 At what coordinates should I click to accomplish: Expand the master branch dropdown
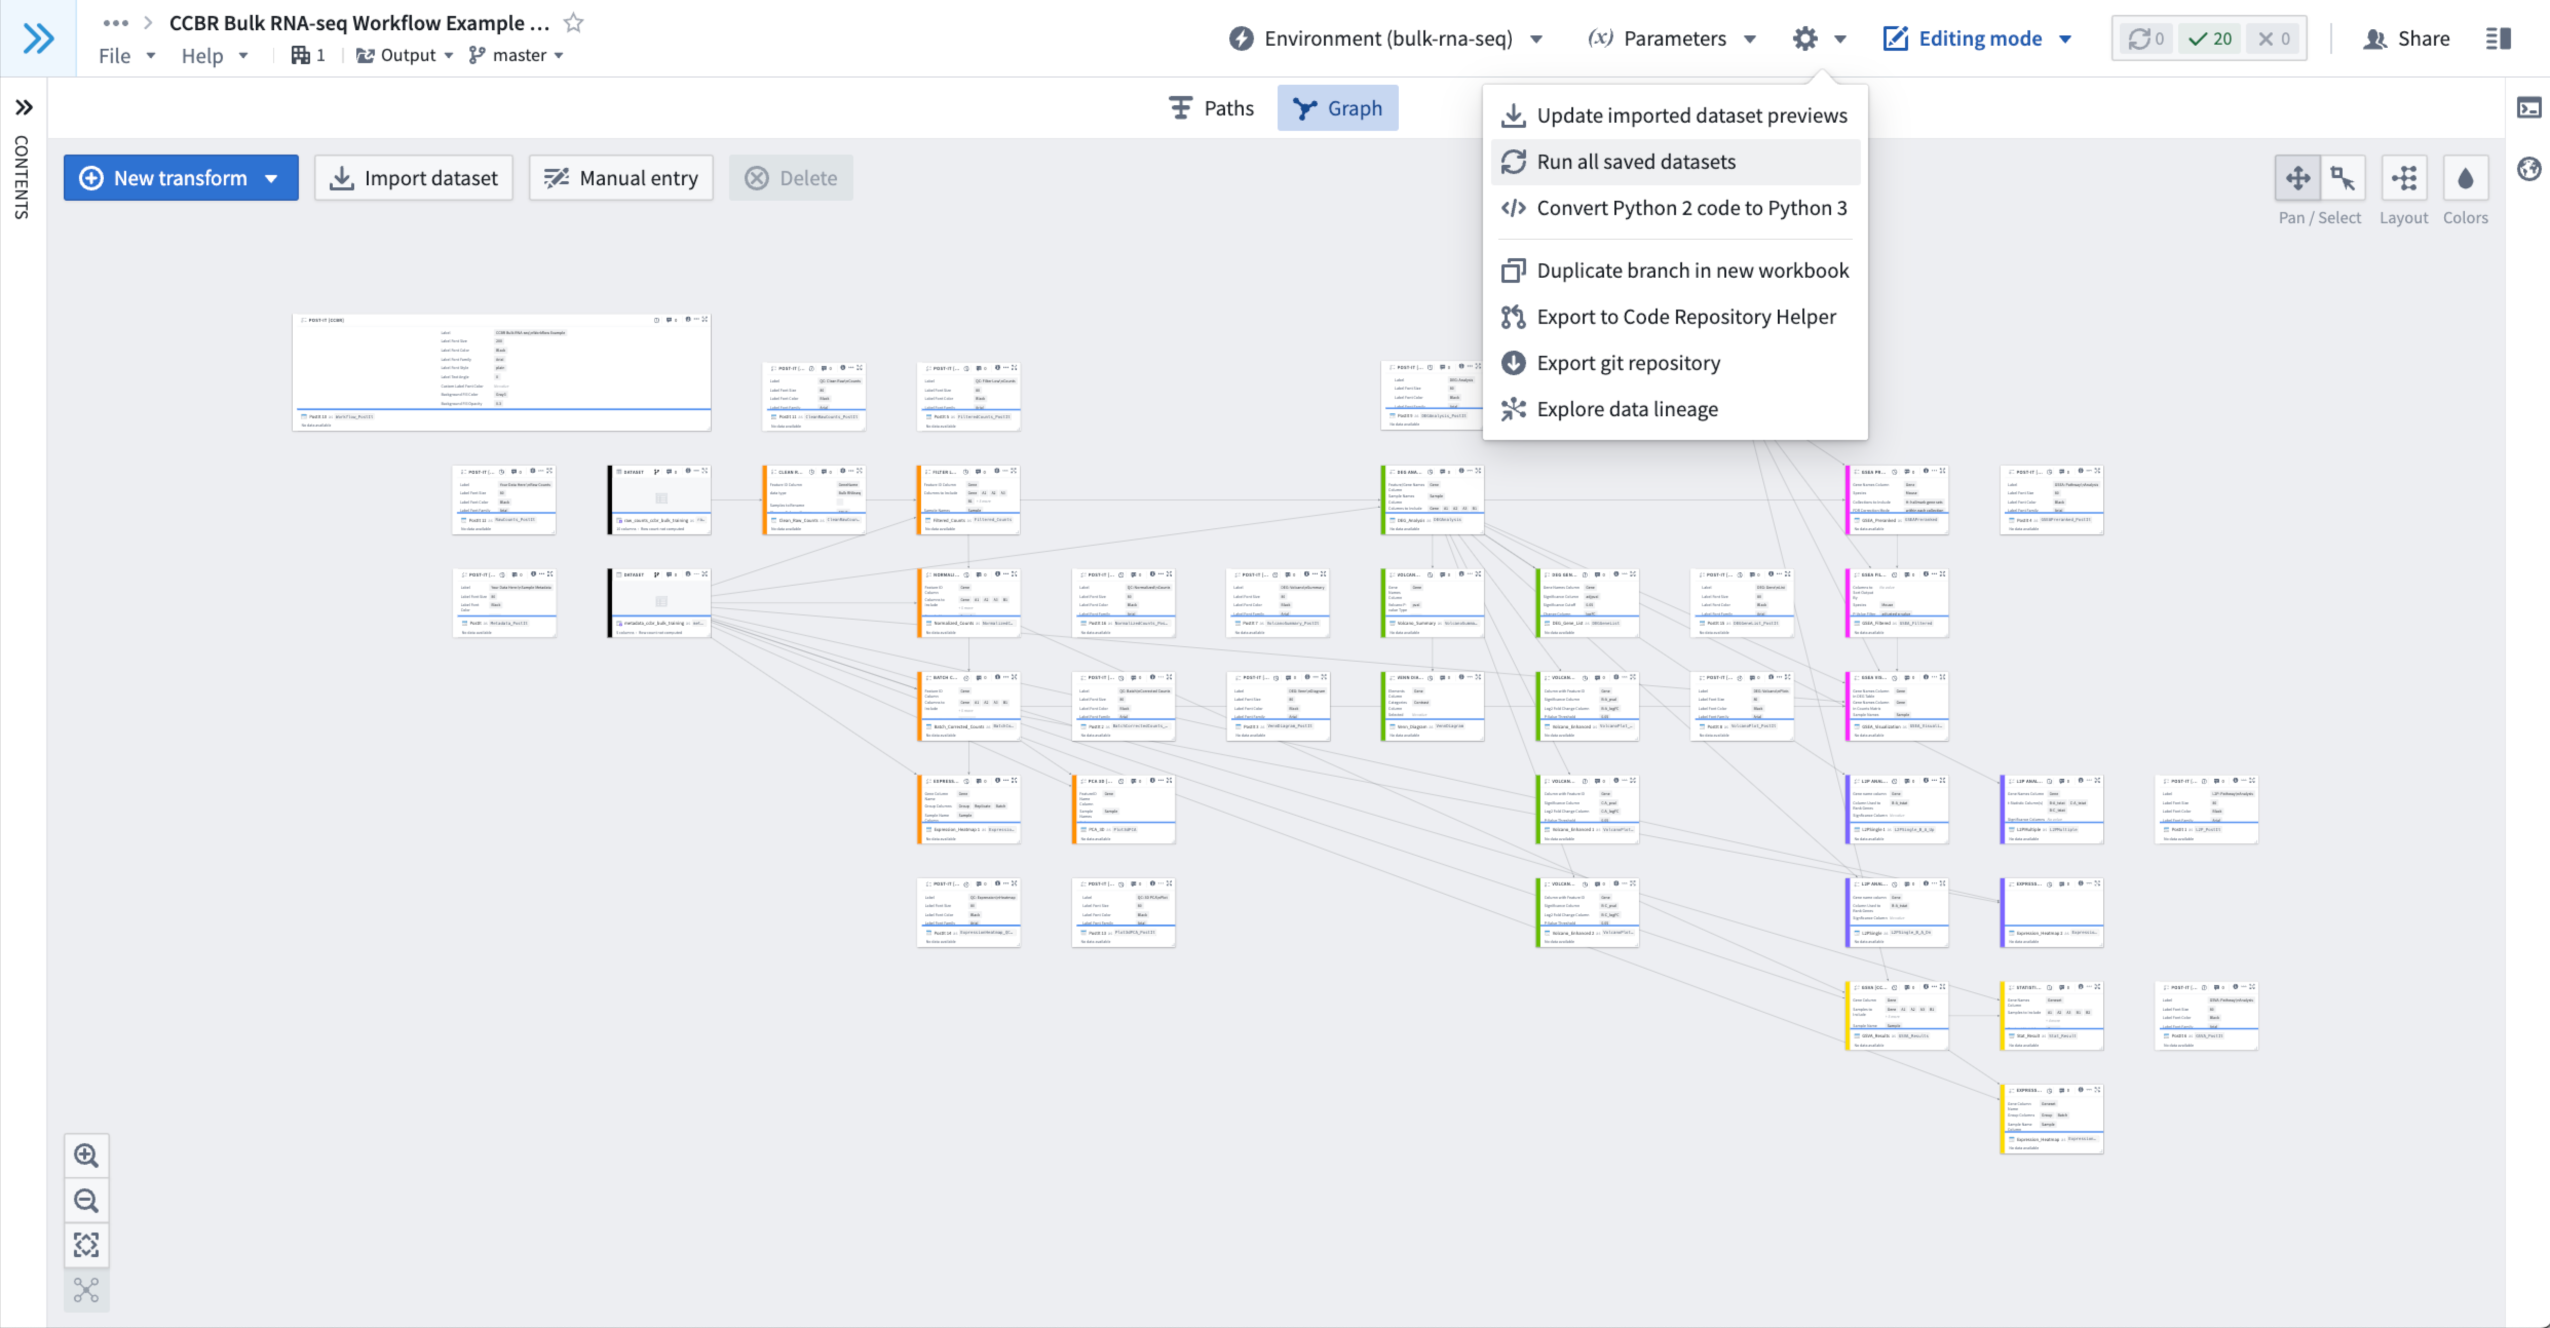pyautogui.click(x=518, y=55)
